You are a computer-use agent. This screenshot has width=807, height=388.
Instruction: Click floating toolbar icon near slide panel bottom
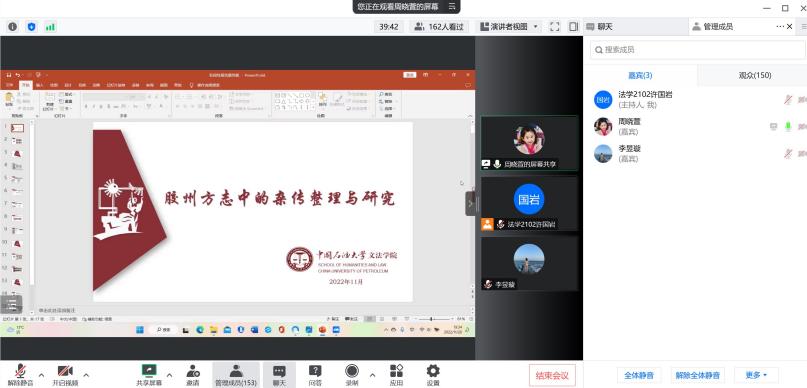click(11, 304)
